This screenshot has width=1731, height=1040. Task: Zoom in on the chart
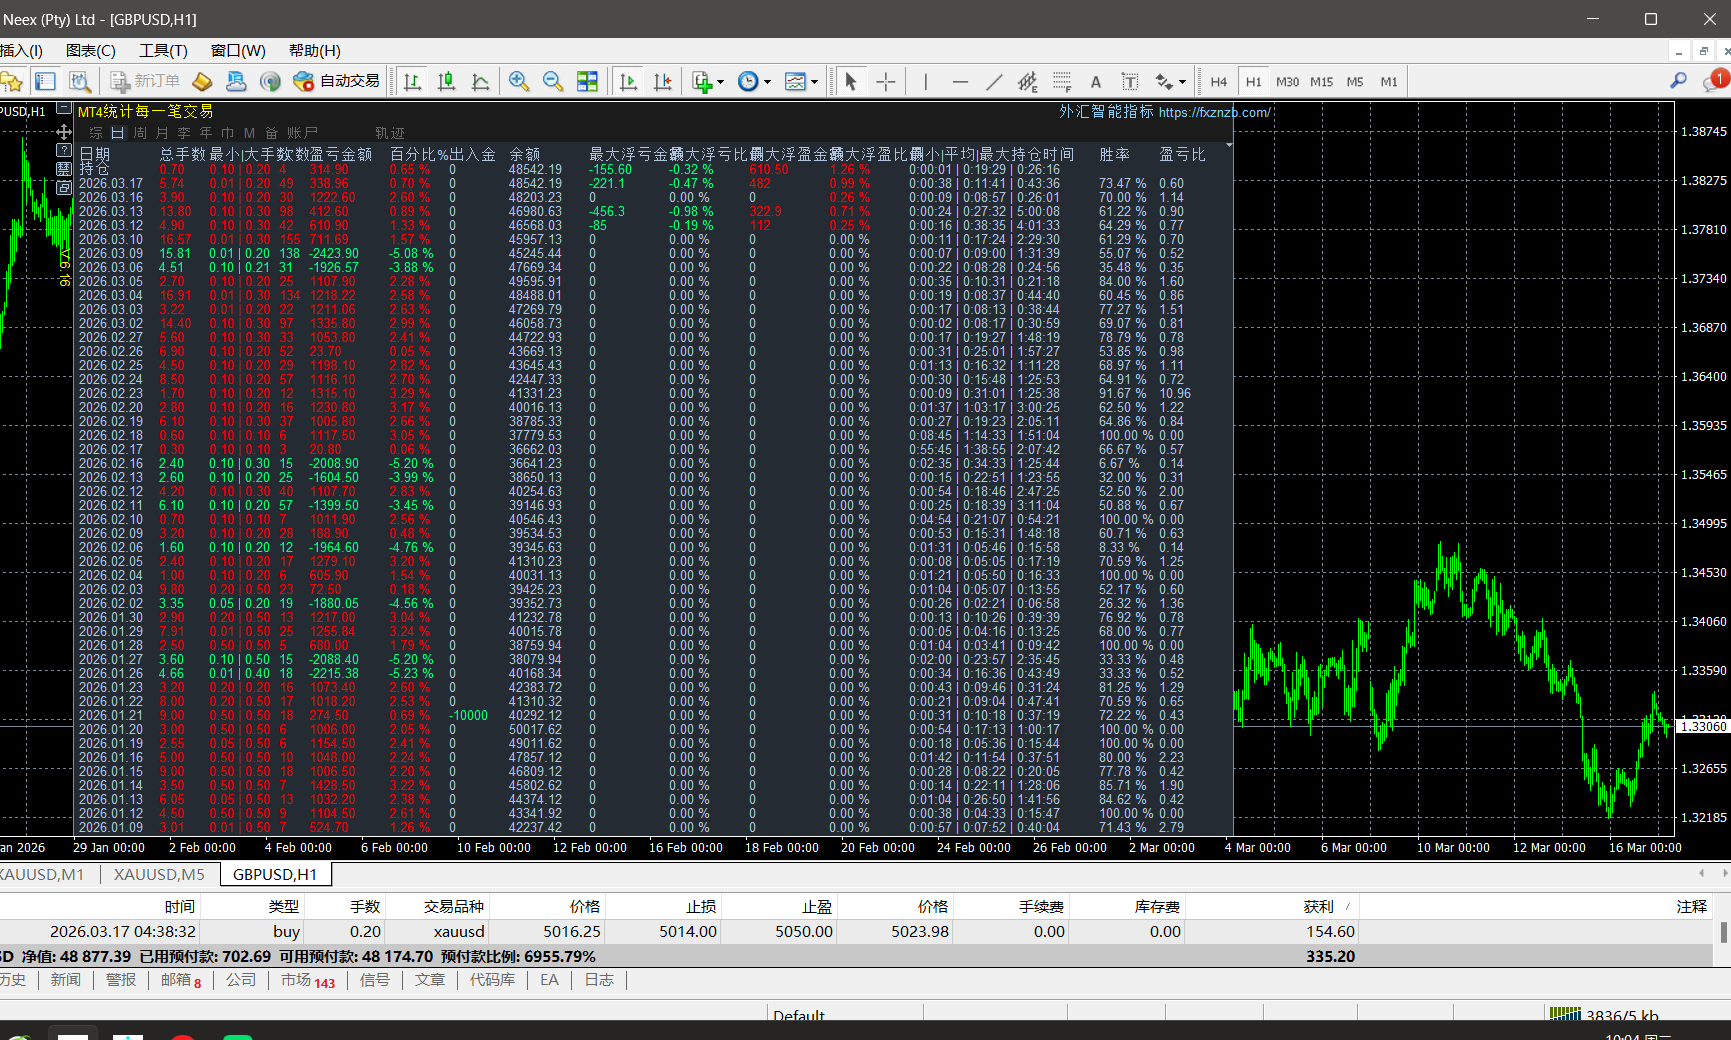pyautogui.click(x=518, y=82)
